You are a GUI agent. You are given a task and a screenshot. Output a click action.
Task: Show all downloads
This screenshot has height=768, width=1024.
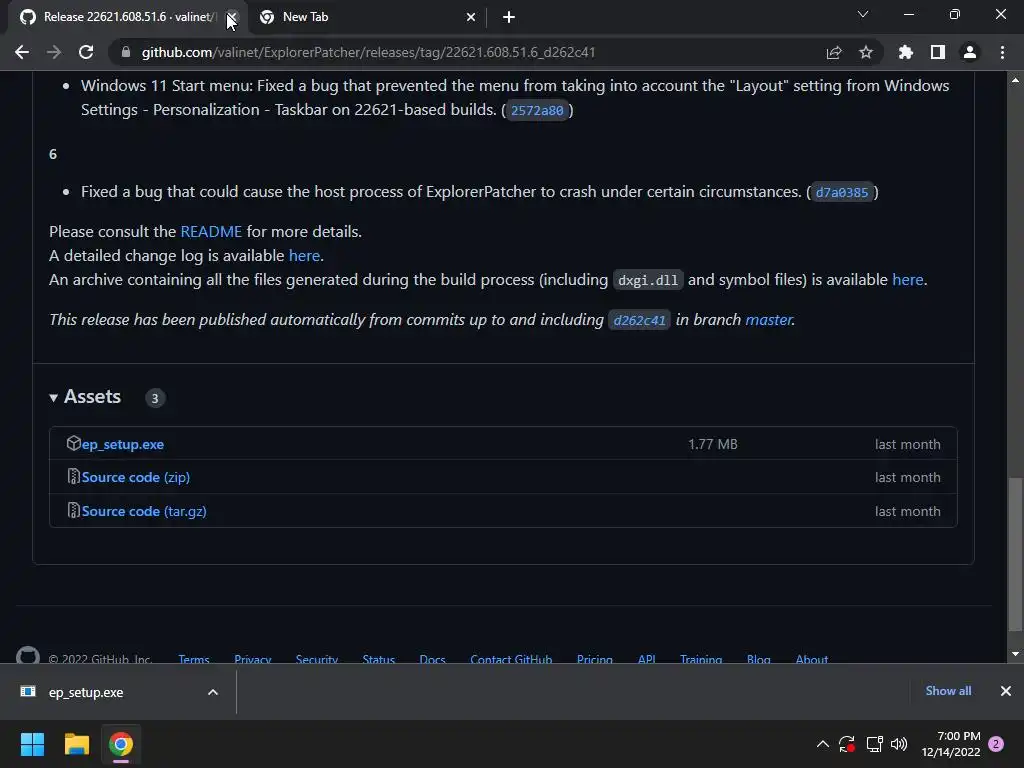click(x=948, y=691)
